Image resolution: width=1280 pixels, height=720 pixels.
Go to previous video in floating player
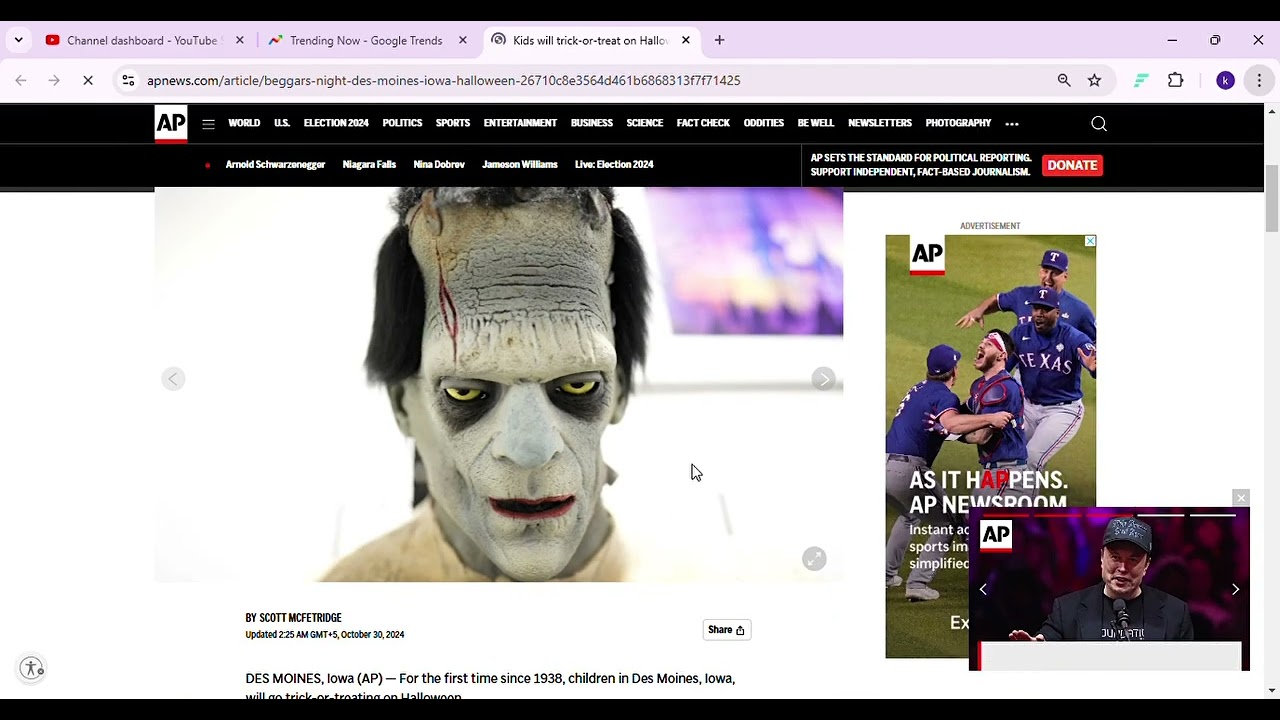983,589
